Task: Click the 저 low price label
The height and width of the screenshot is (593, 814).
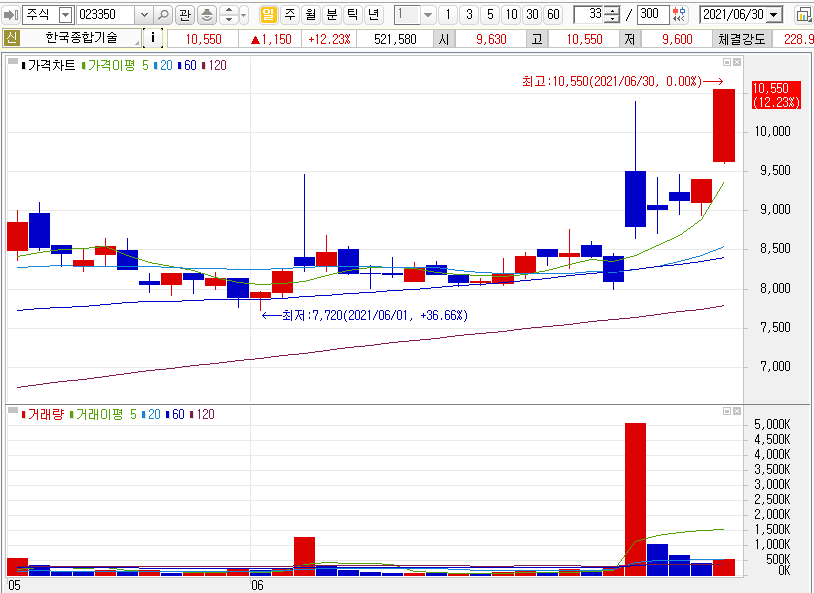Action: (x=629, y=39)
